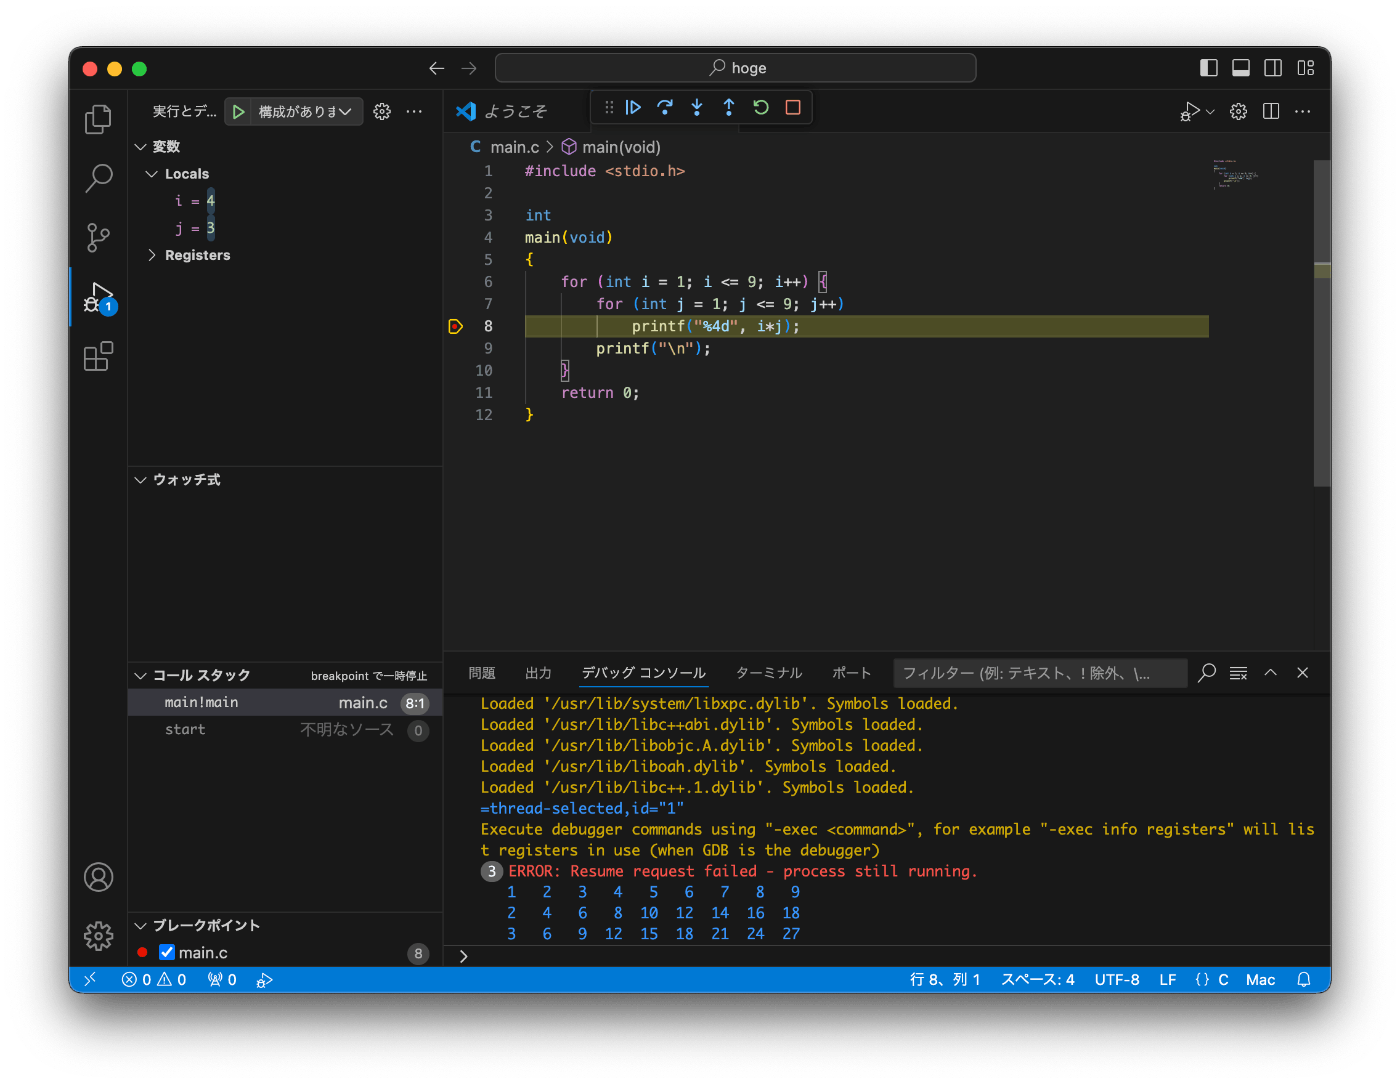The image size is (1400, 1084).
Task: Click the main(void) breadcrumb
Action: coord(611,147)
